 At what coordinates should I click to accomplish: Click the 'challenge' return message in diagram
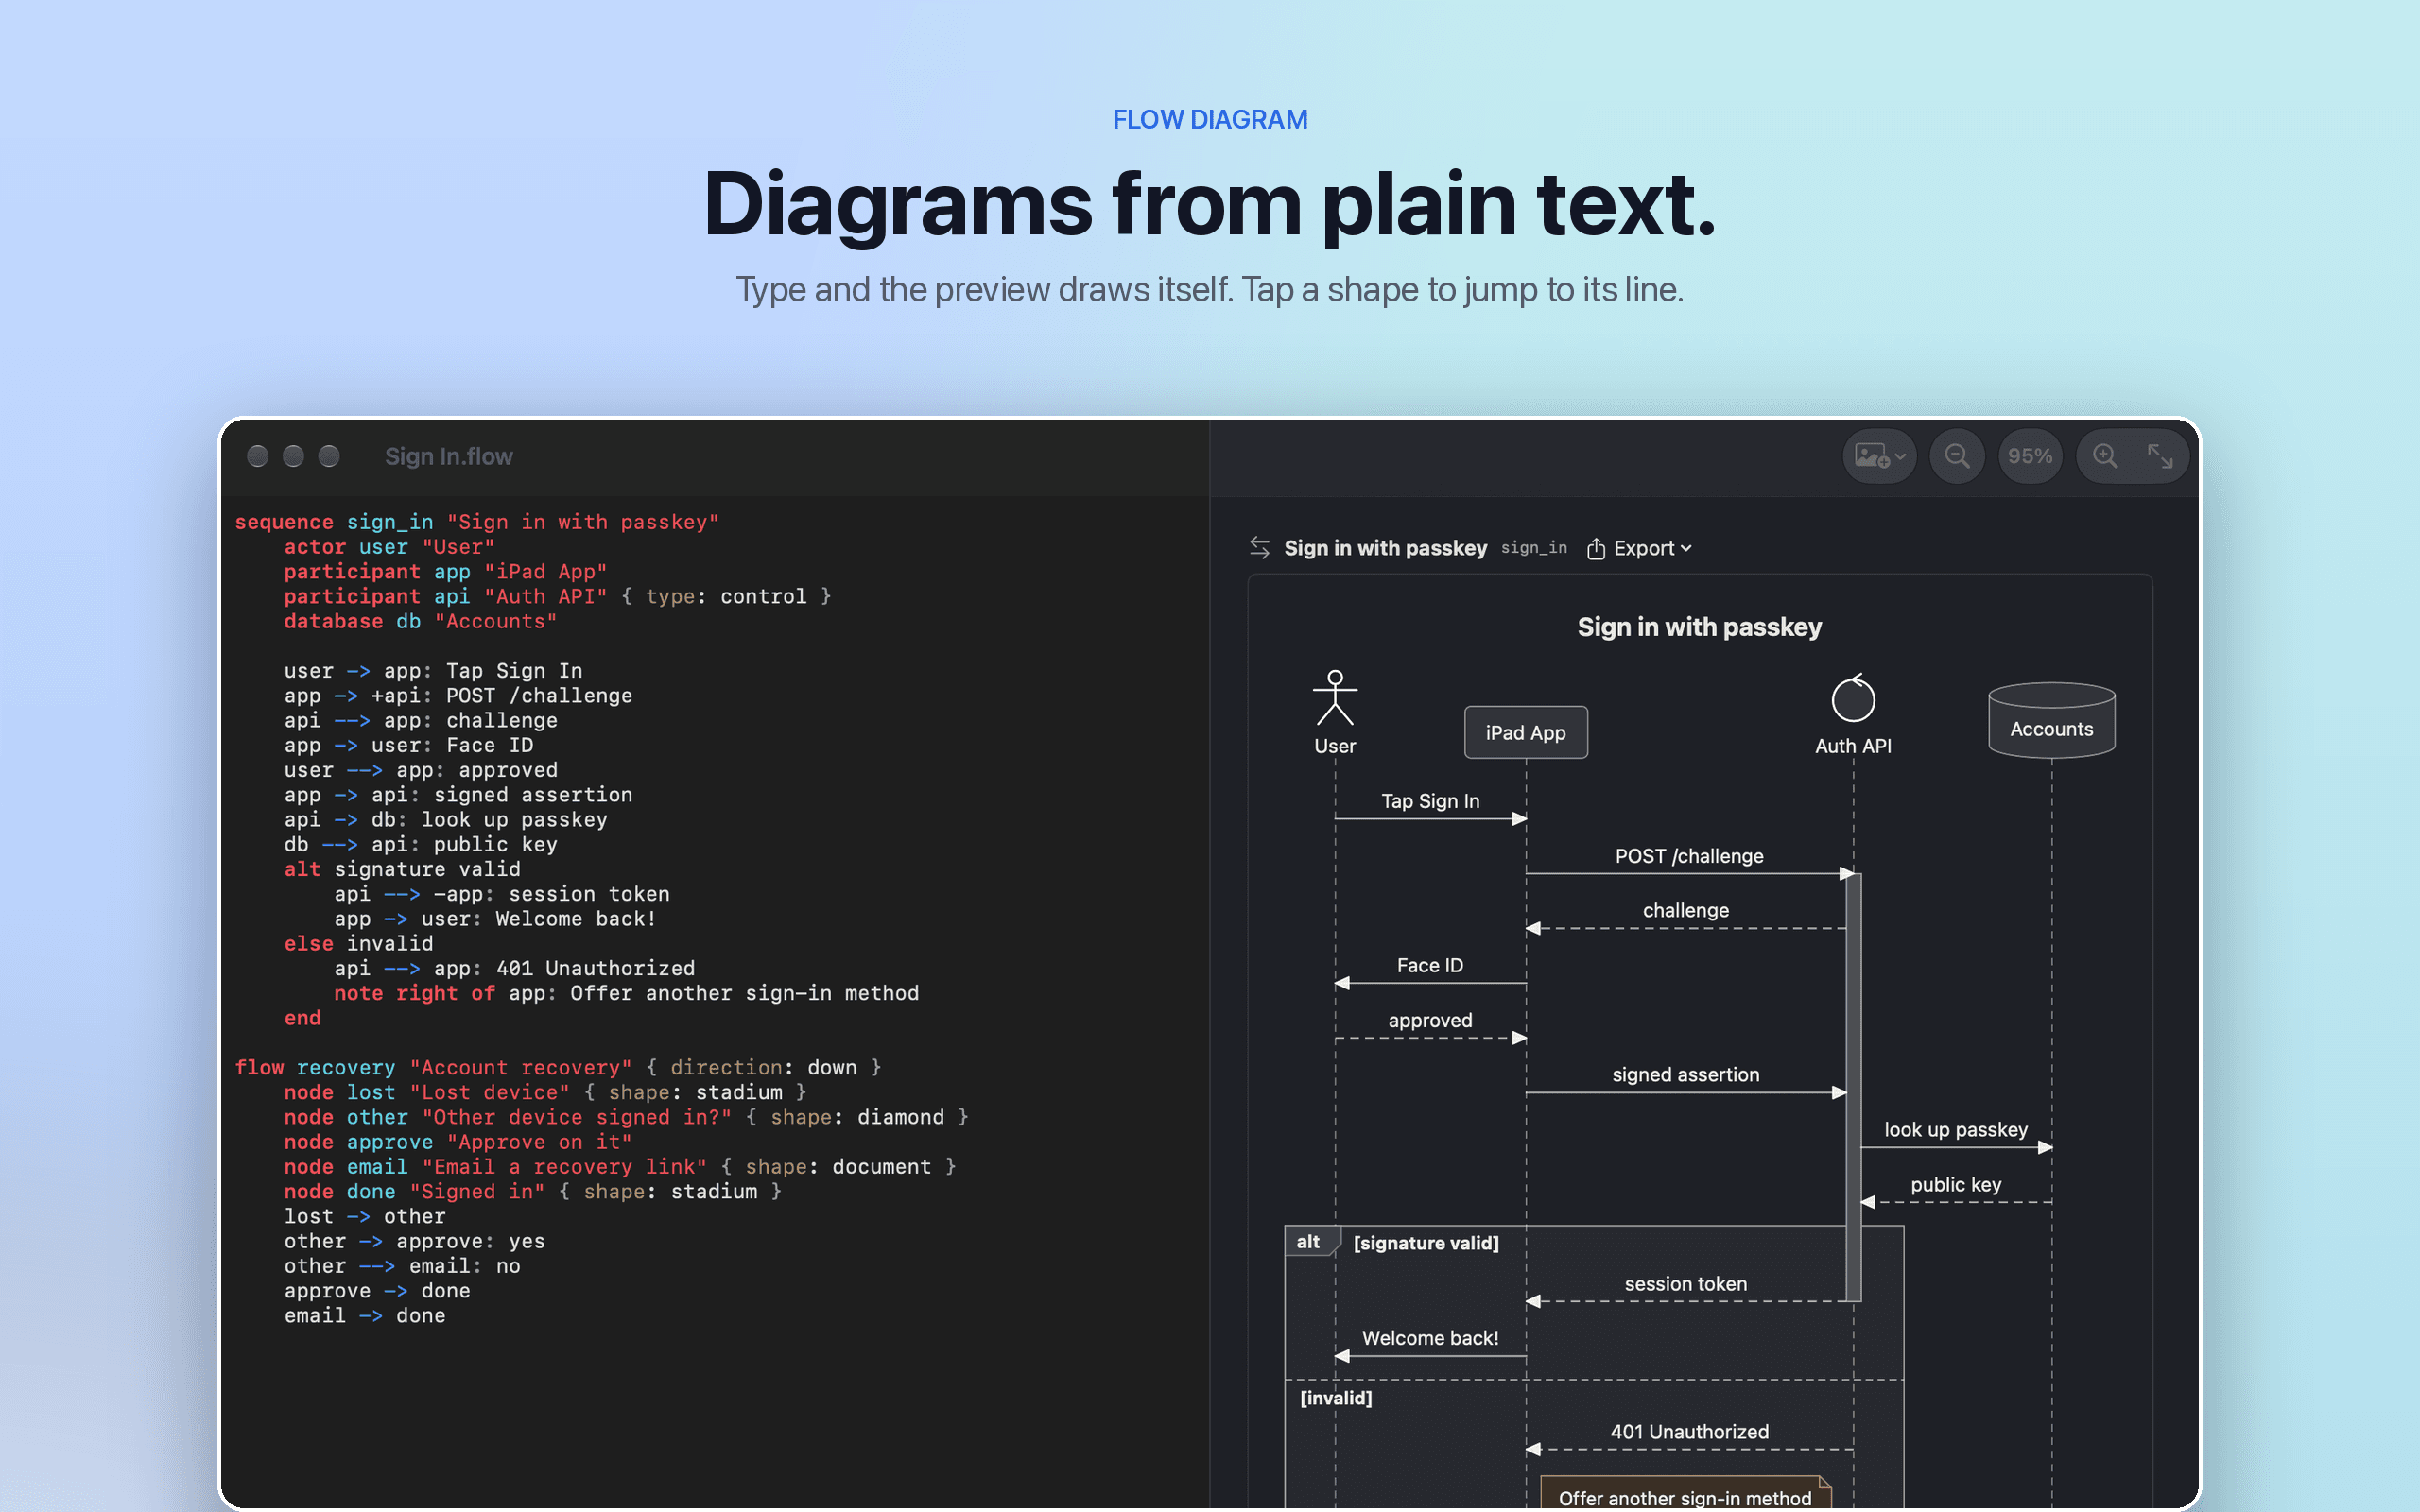pyautogui.click(x=1685, y=910)
